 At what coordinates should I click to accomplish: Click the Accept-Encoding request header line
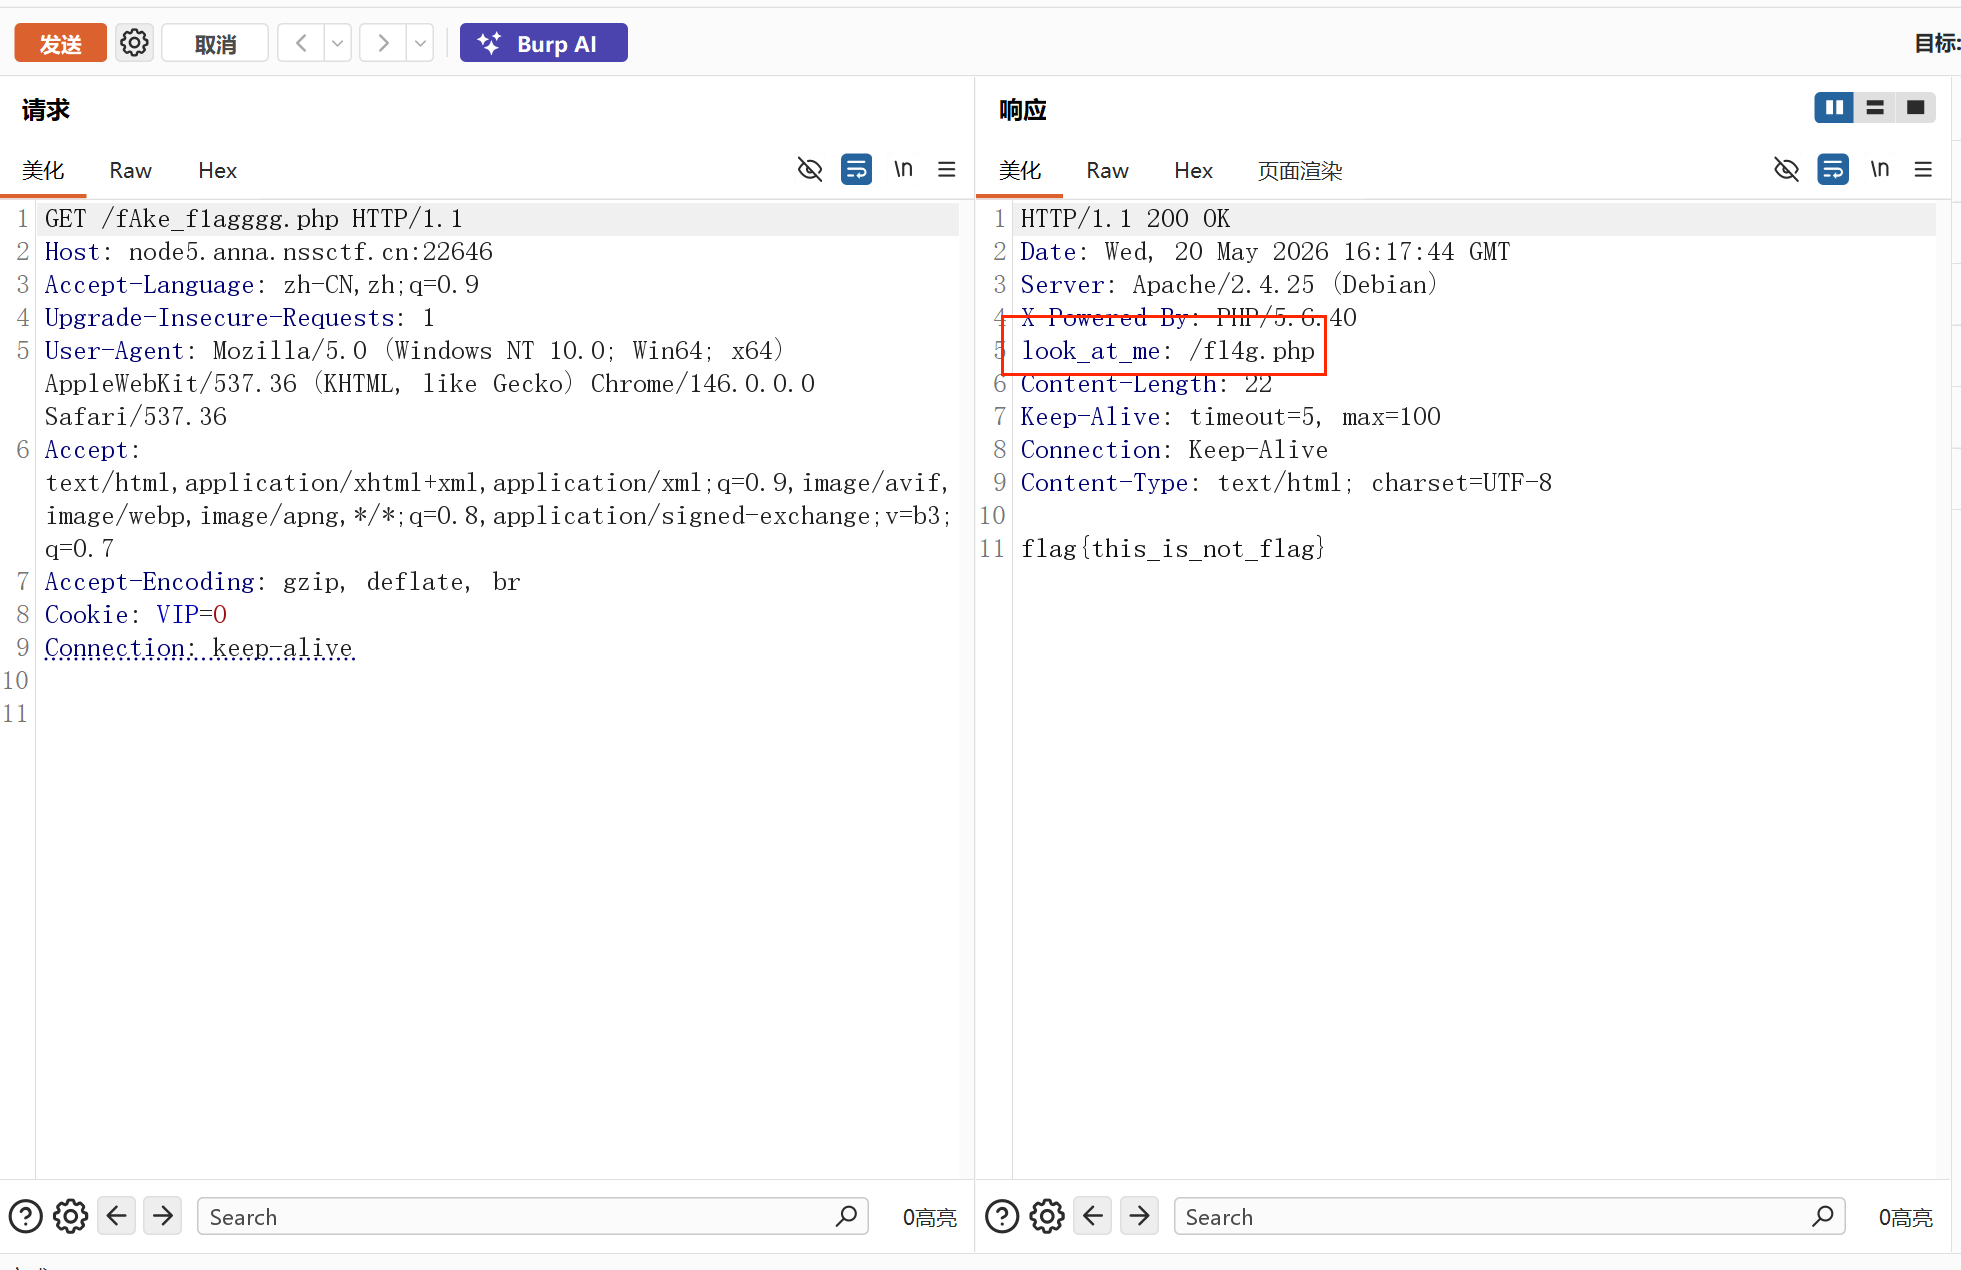(x=282, y=582)
